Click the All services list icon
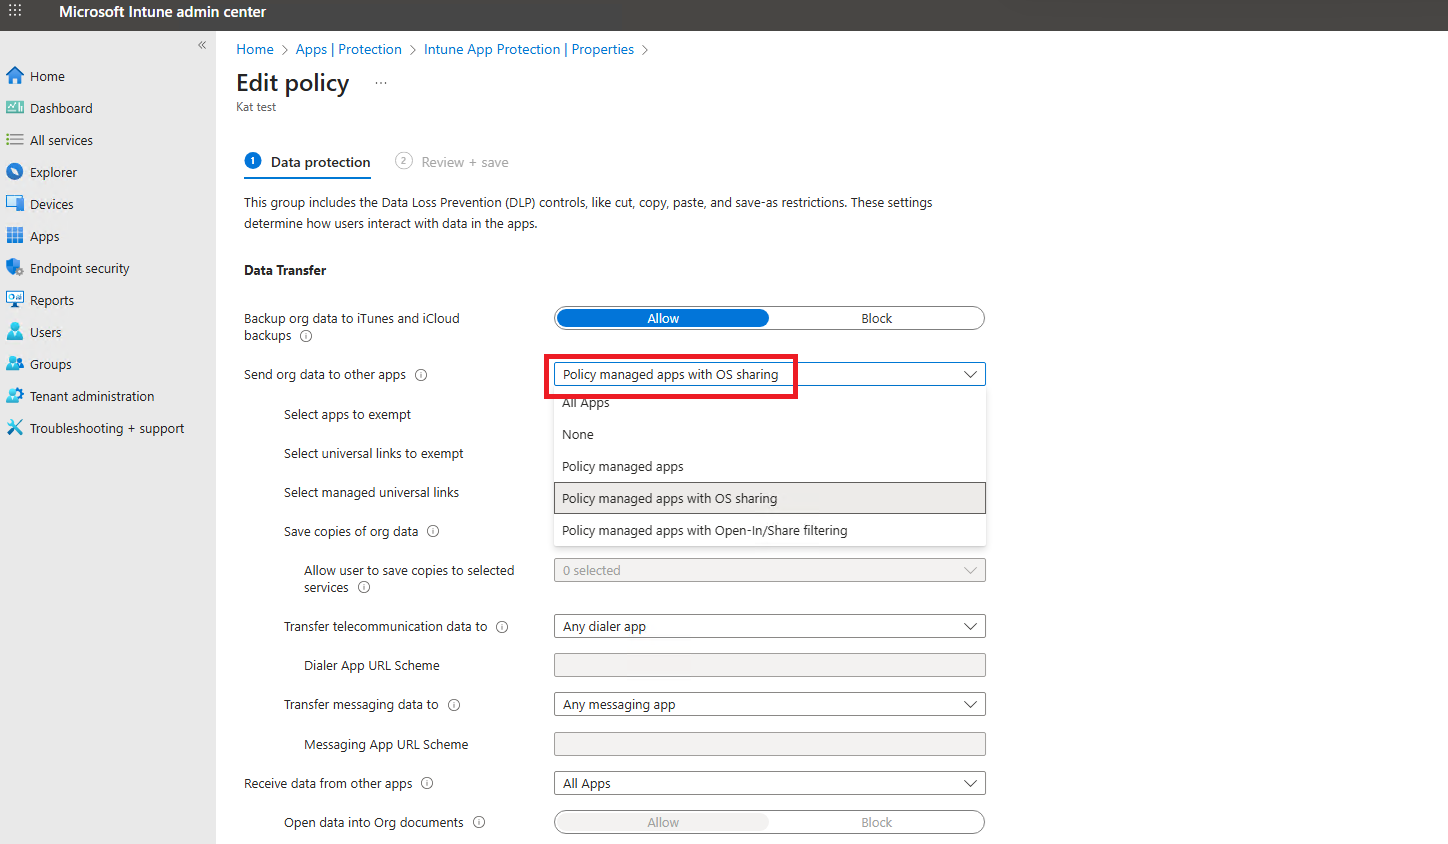Viewport: 1448px width, 844px height. [15, 139]
